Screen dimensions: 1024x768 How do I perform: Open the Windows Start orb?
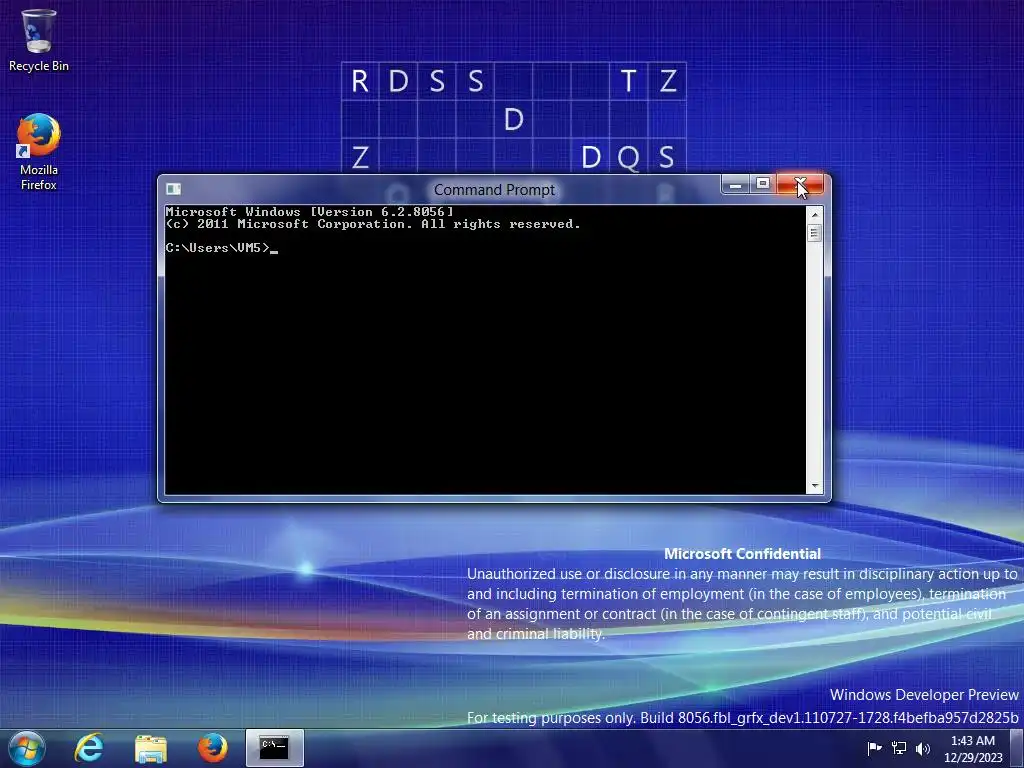27,748
